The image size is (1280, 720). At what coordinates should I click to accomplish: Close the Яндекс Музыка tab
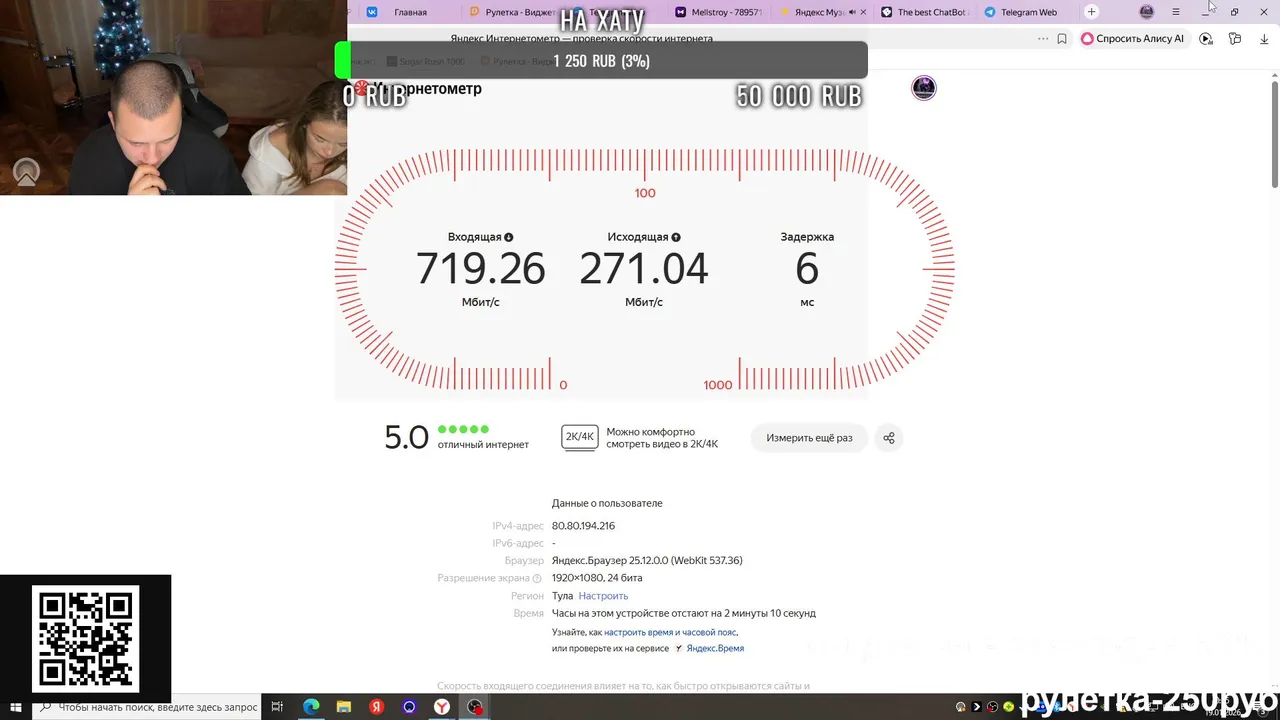pyautogui.click(x=864, y=12)
